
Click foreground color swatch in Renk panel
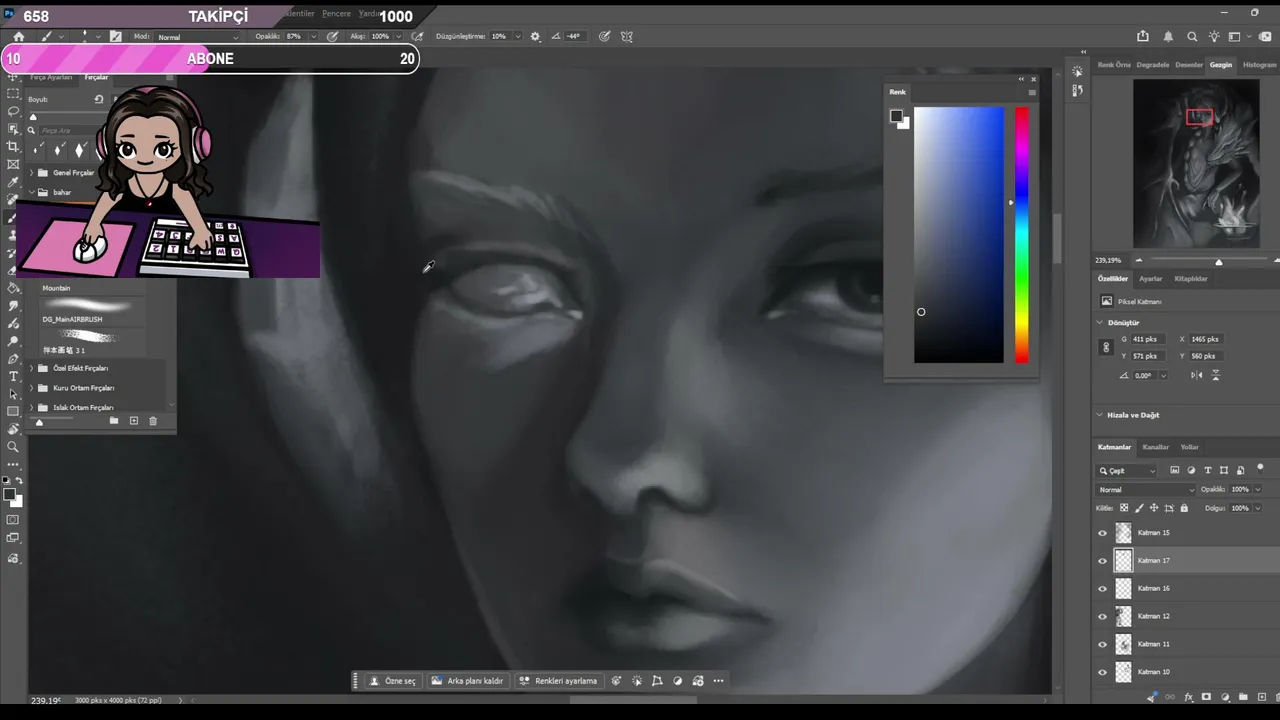click(896, 116)
